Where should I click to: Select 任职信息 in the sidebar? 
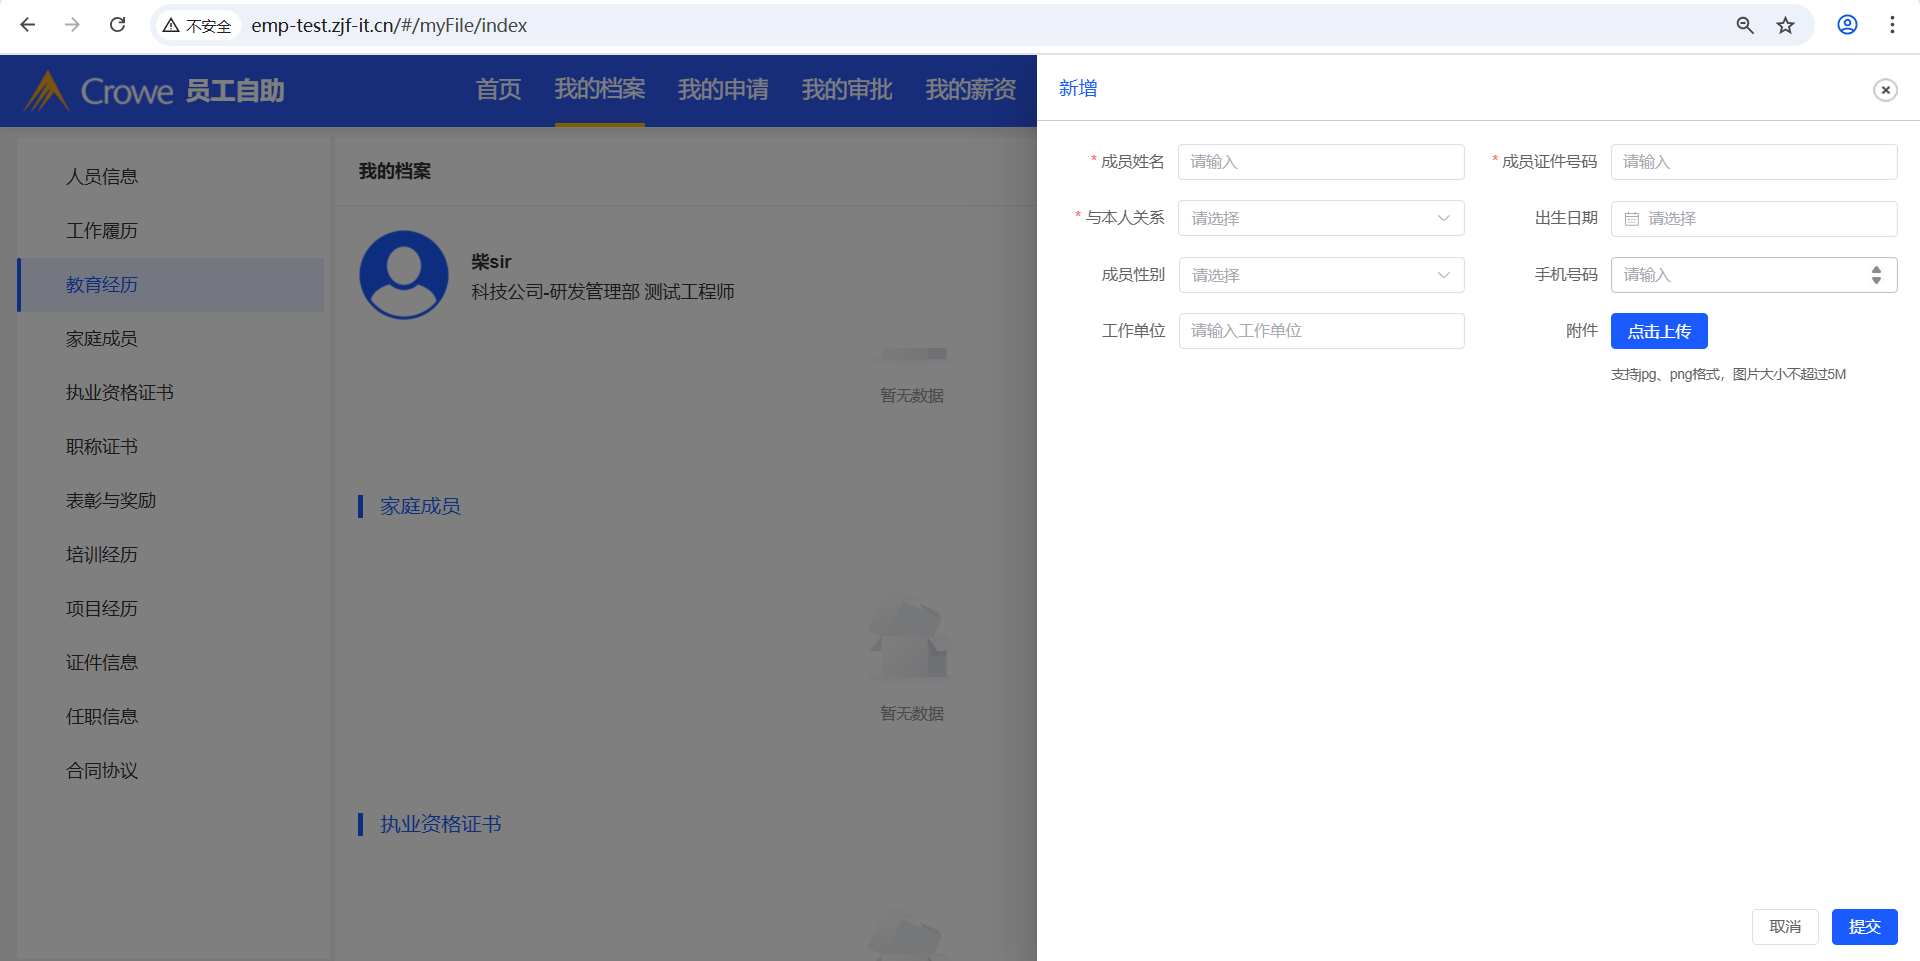[171, 717]
